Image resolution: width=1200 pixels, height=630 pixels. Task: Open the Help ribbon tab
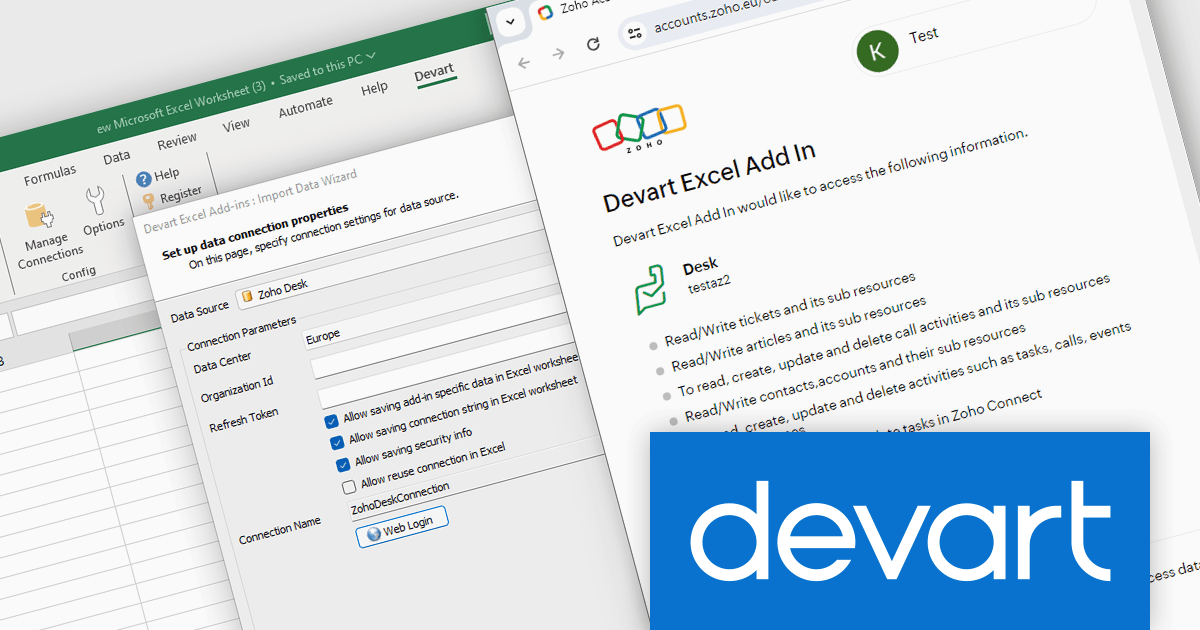(x=374, y=88)
